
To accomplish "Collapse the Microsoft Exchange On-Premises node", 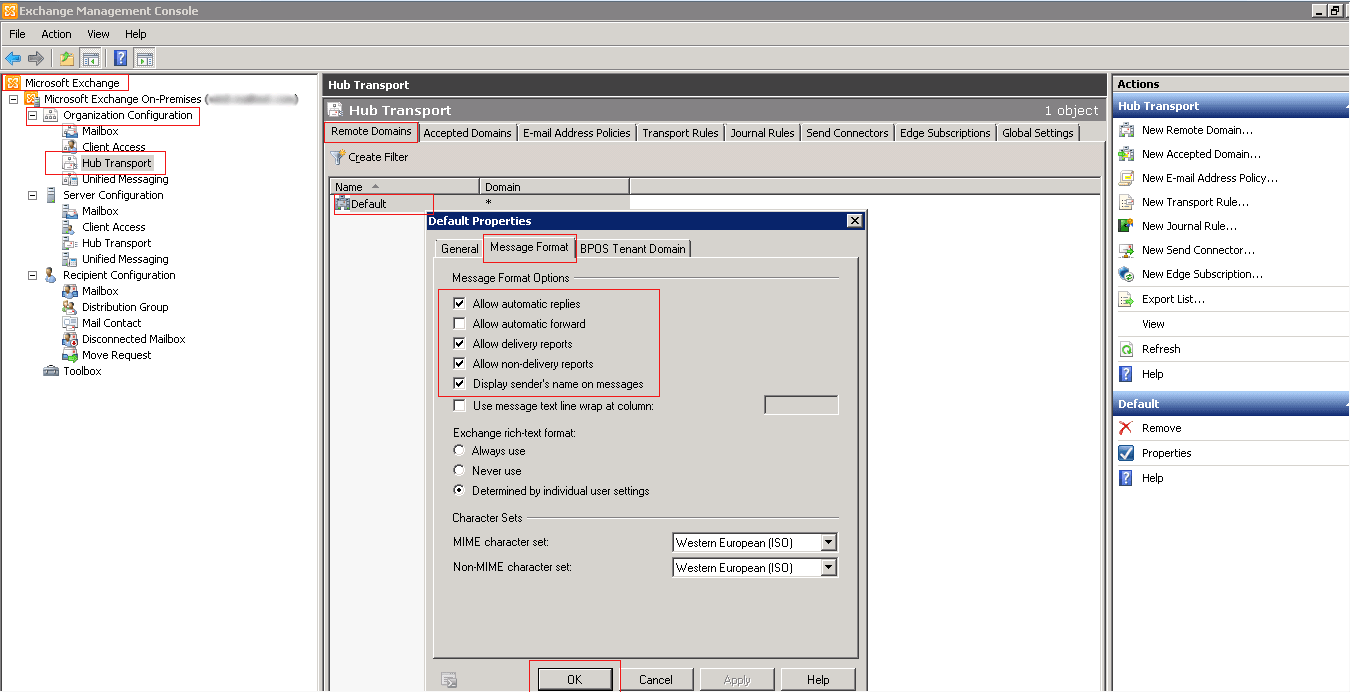I will pyautogui.click(x=13, y=100).
